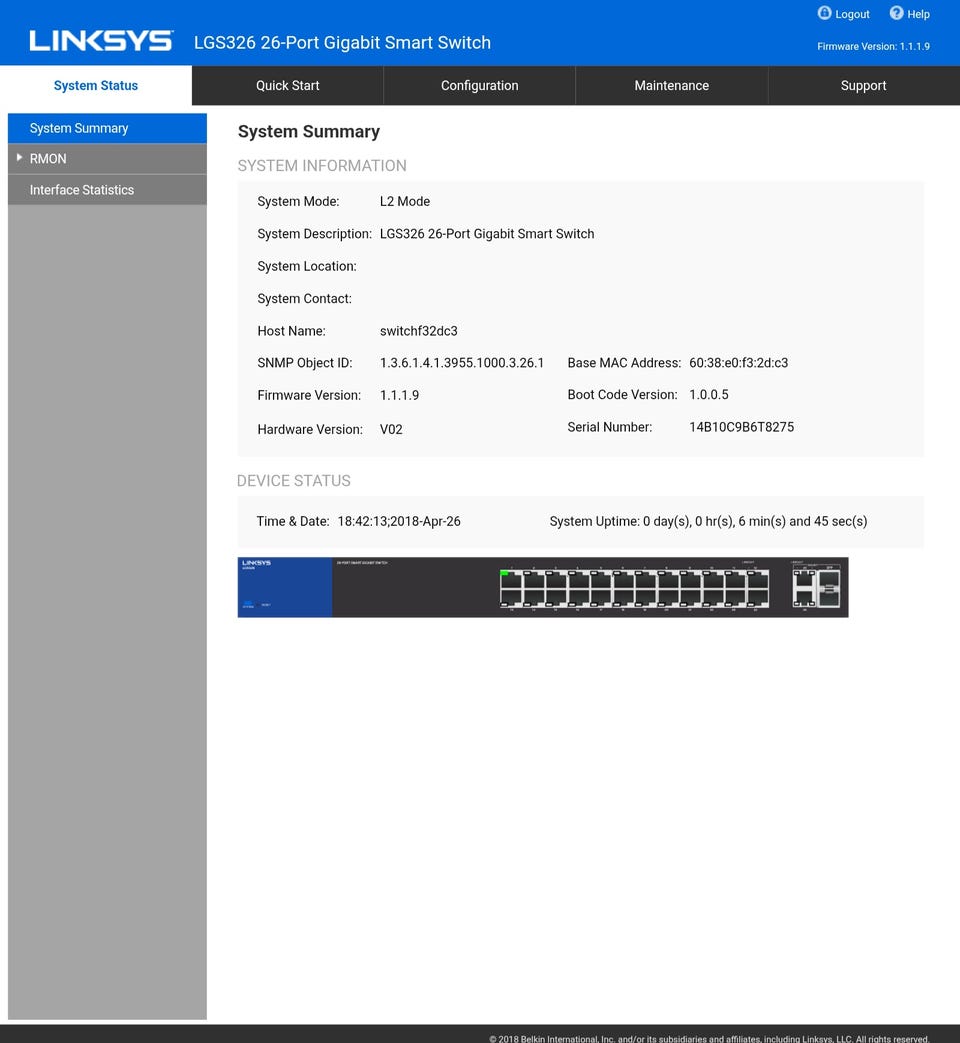
Task: Click the L2 Mode system mode value
Action: [404, 201]
